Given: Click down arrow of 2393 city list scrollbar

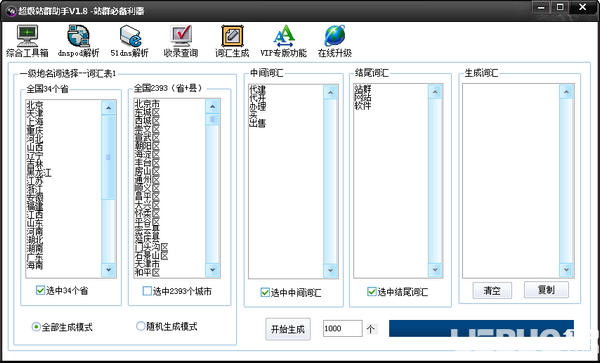Looking at the screenshot, I should click(x=212, y=270).
